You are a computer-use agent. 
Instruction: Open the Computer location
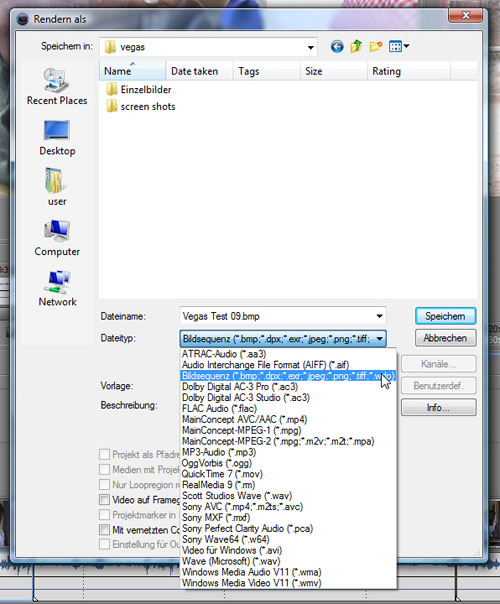click(x=57, y=238)
